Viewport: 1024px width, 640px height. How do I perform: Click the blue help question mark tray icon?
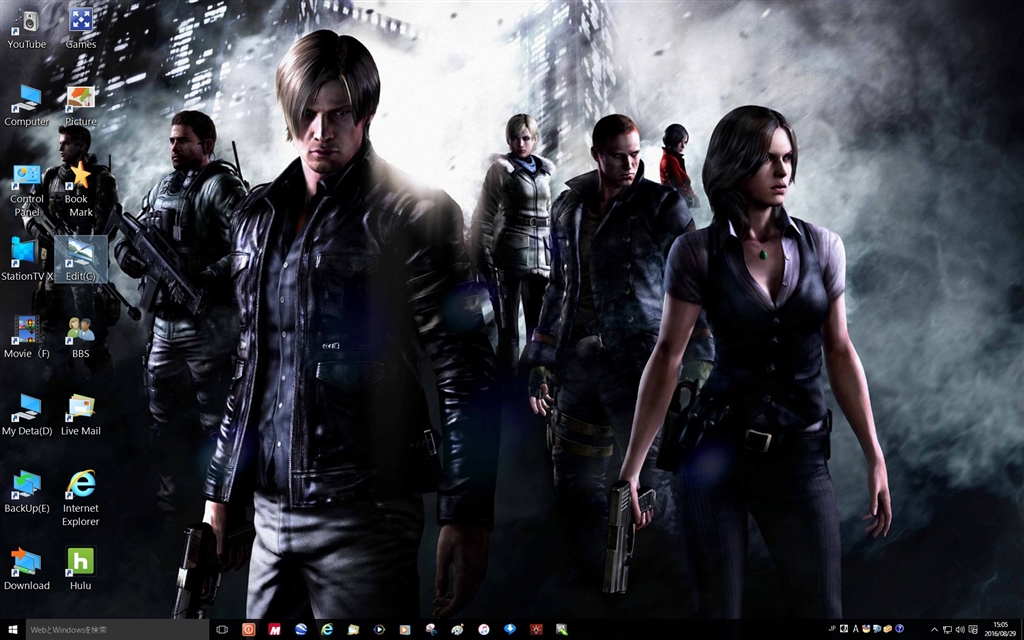pos(899,629)
